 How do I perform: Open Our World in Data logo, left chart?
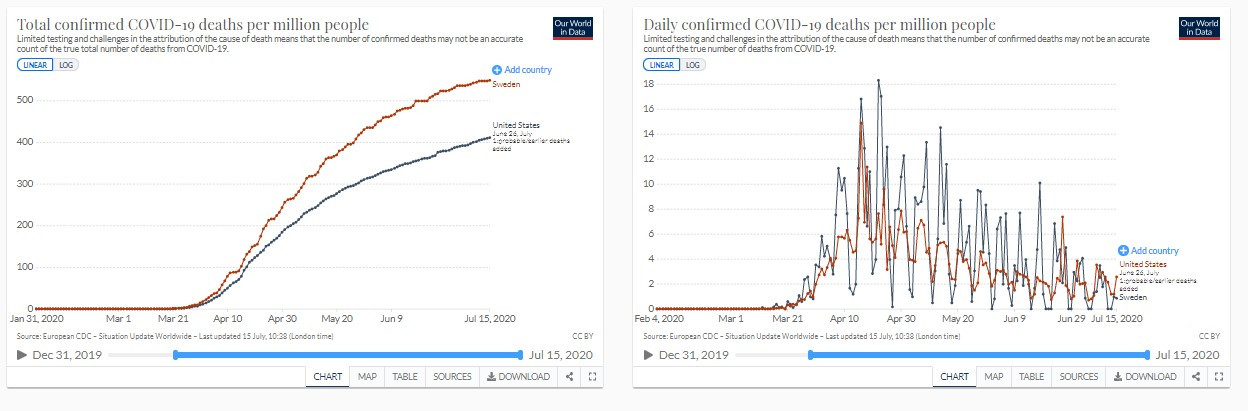coord(572,28)
